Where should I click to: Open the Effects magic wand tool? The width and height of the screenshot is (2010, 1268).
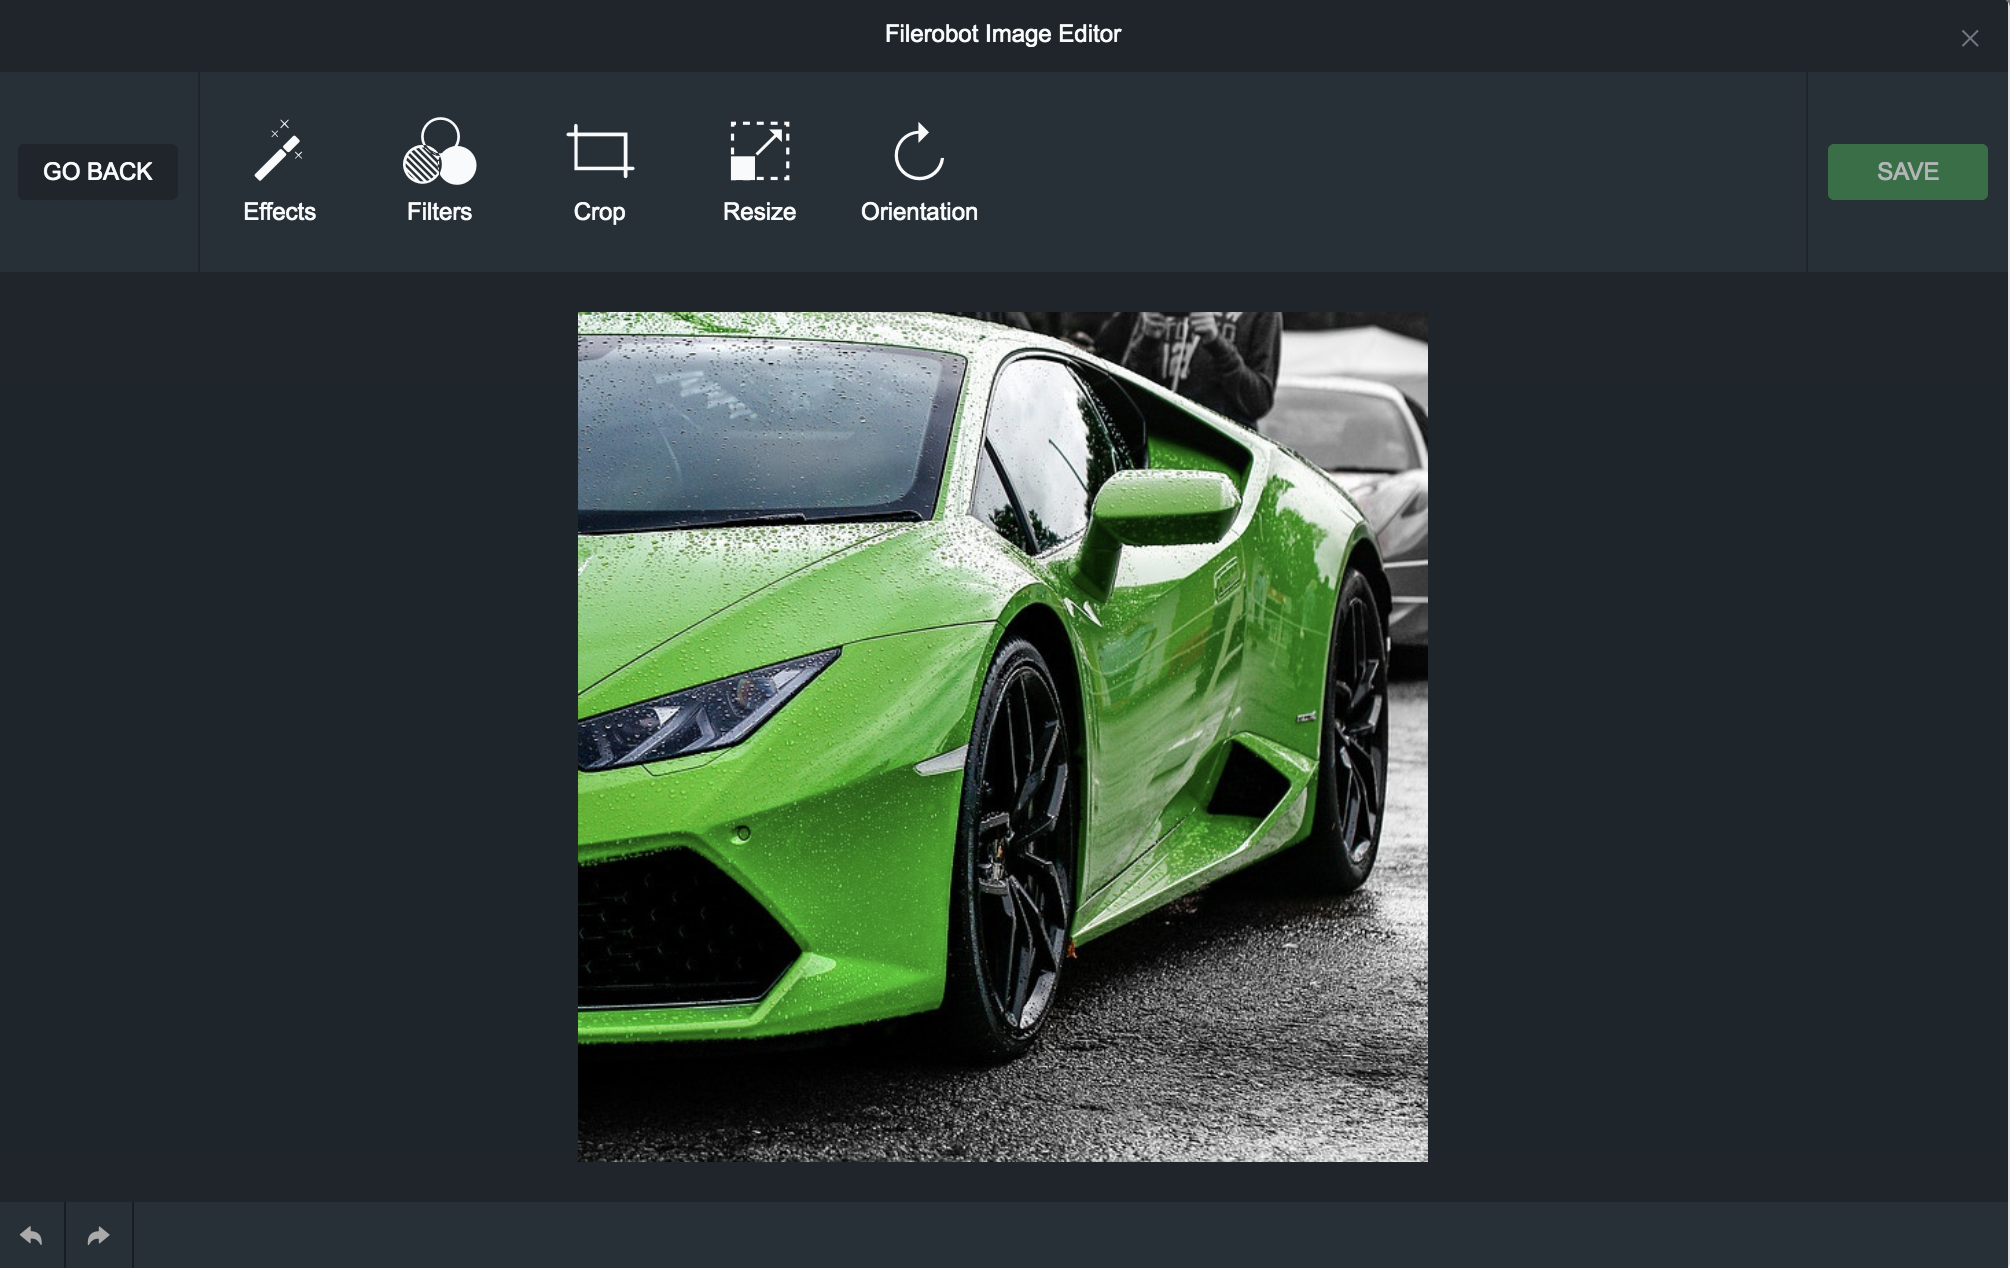point(279,171)
